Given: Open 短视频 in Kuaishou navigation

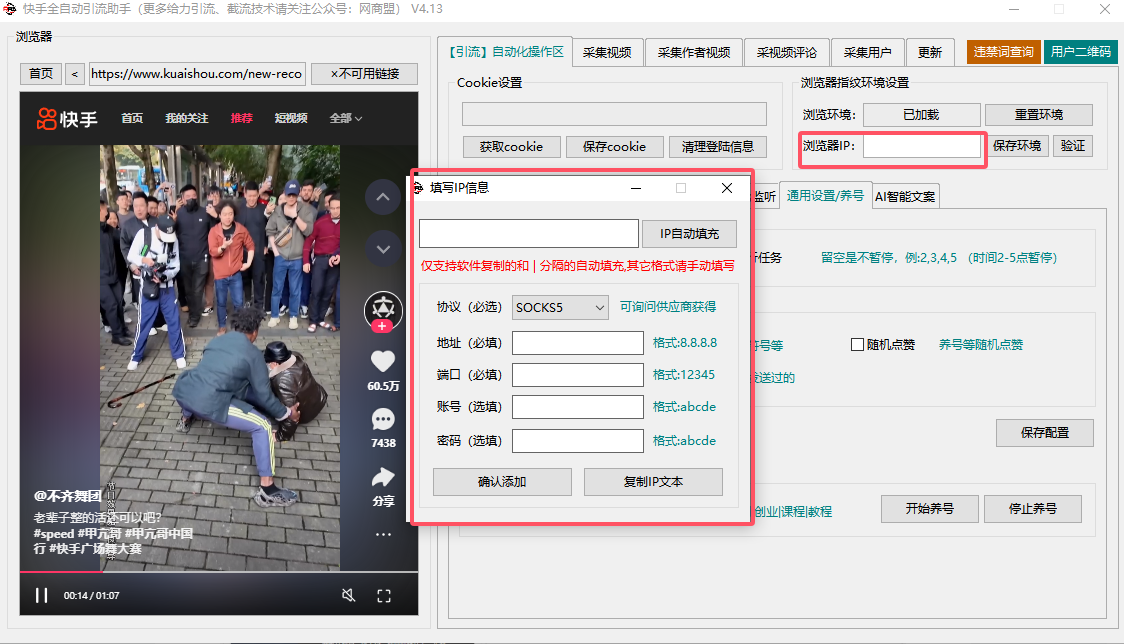Looking at the screenshot, I should (x=291, y=118).
